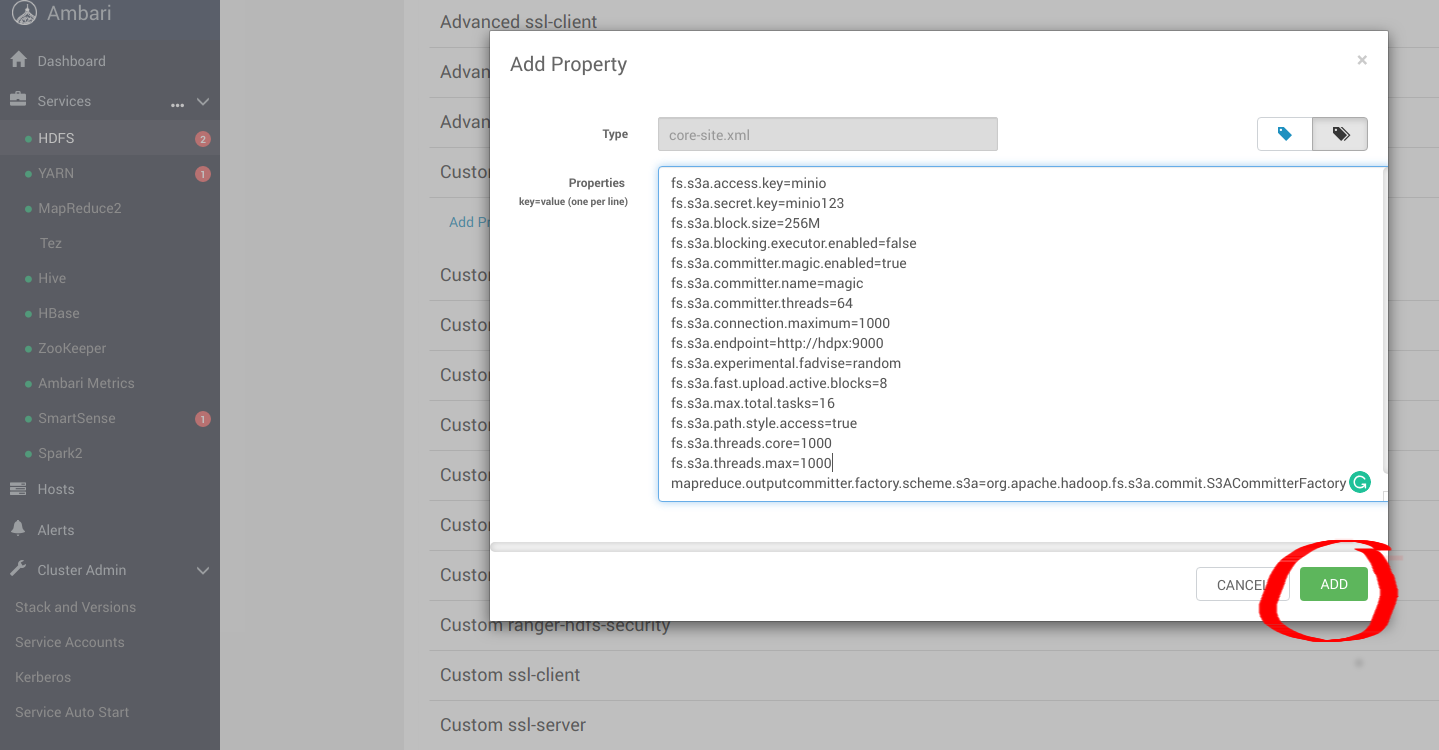Collapse the Cluster Admin chevron
This screenshot has width=1439, height=750.
203,570
